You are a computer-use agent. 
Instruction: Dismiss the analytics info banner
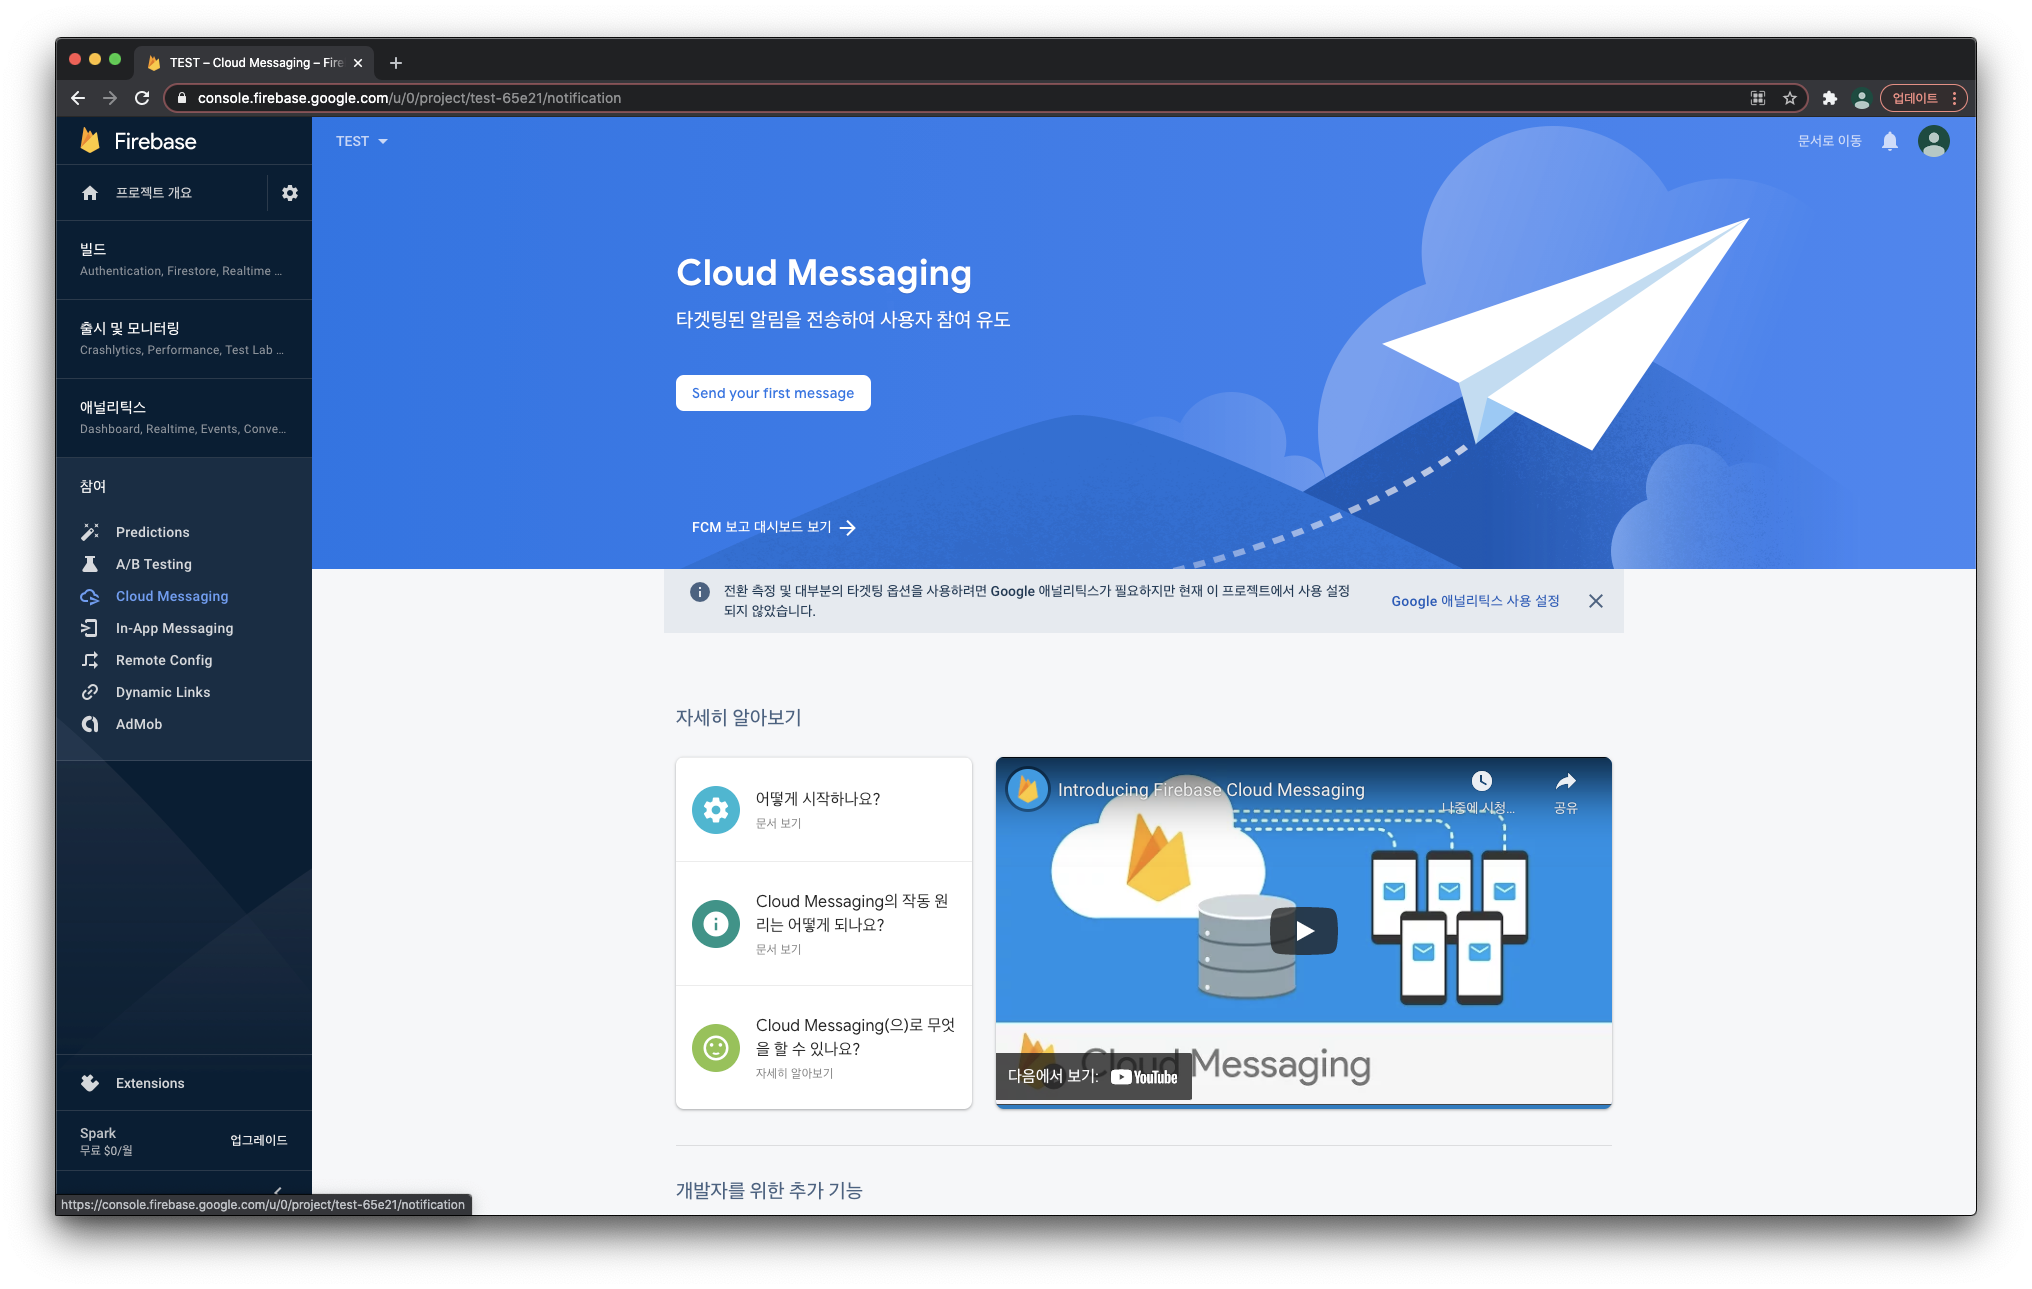coord(1595,601)
